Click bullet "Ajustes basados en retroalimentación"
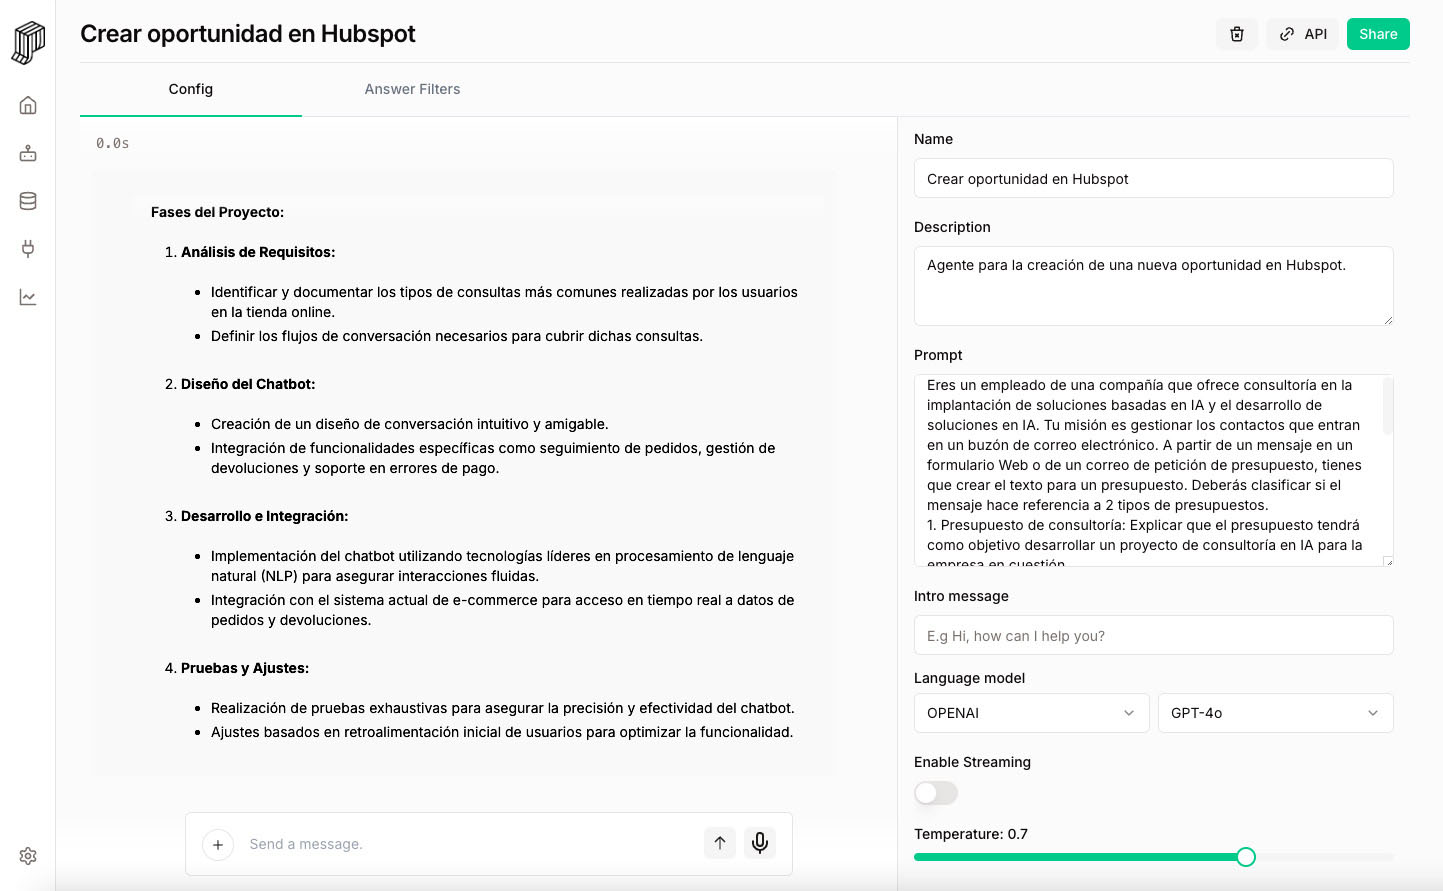 [502, 732]
